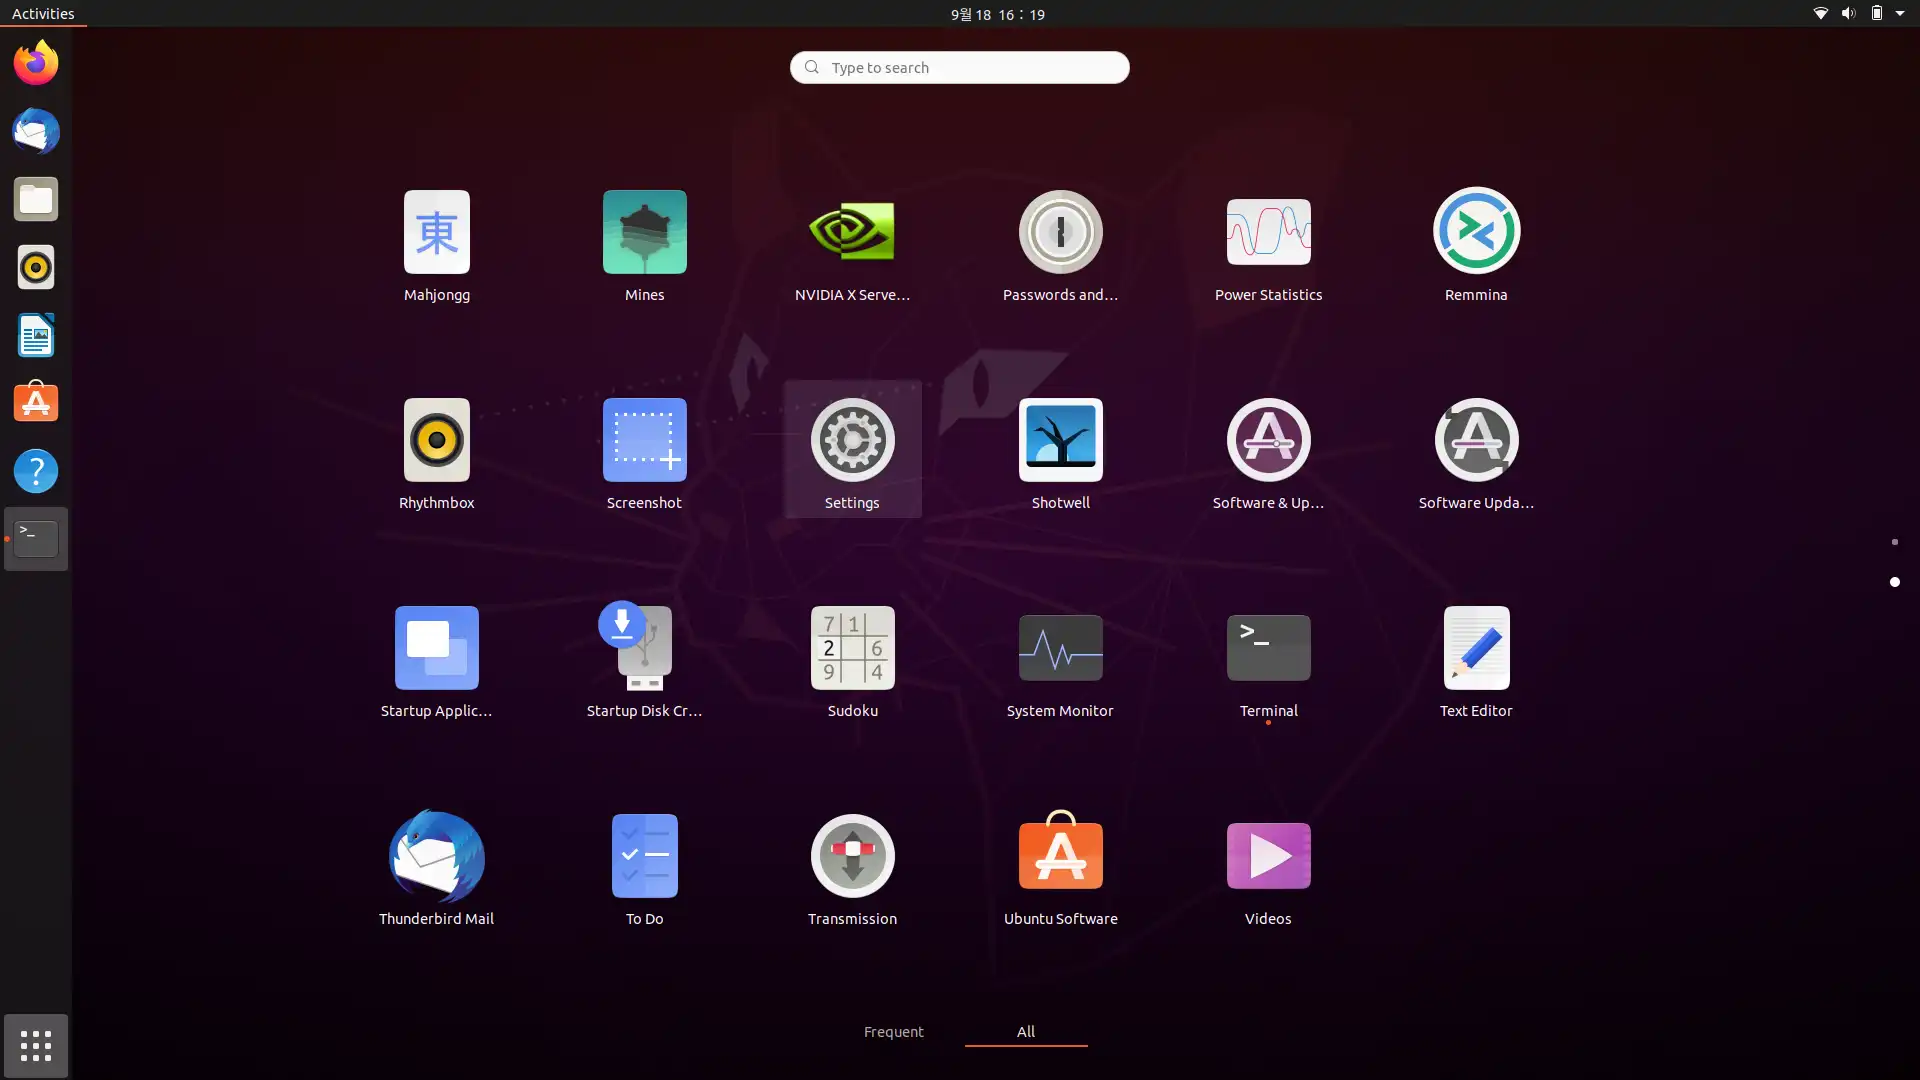The width and height of the screenshot is (1920, 1080).
Task: Expand the system menu arrow
Action: (x=1900, y=14)
